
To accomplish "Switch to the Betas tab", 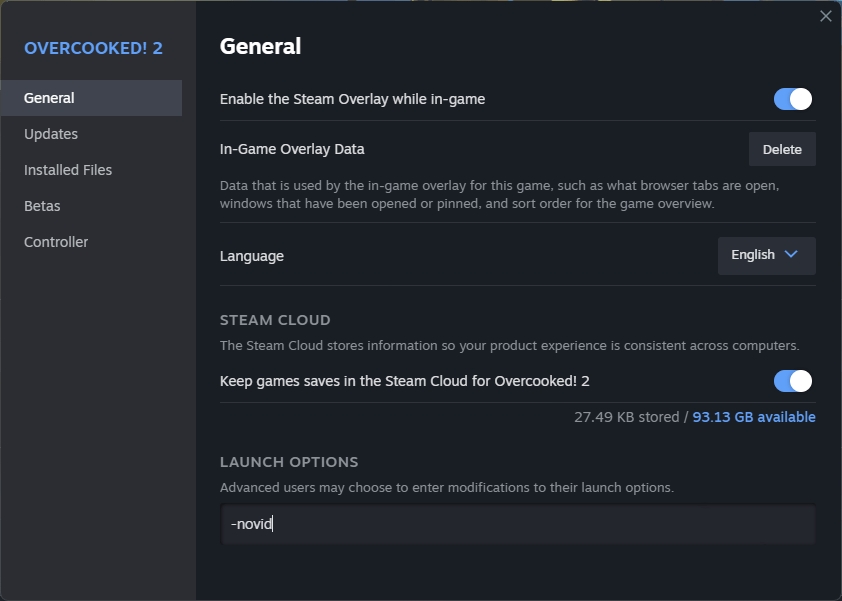I will pyautogui.click(x=42, y=206).
